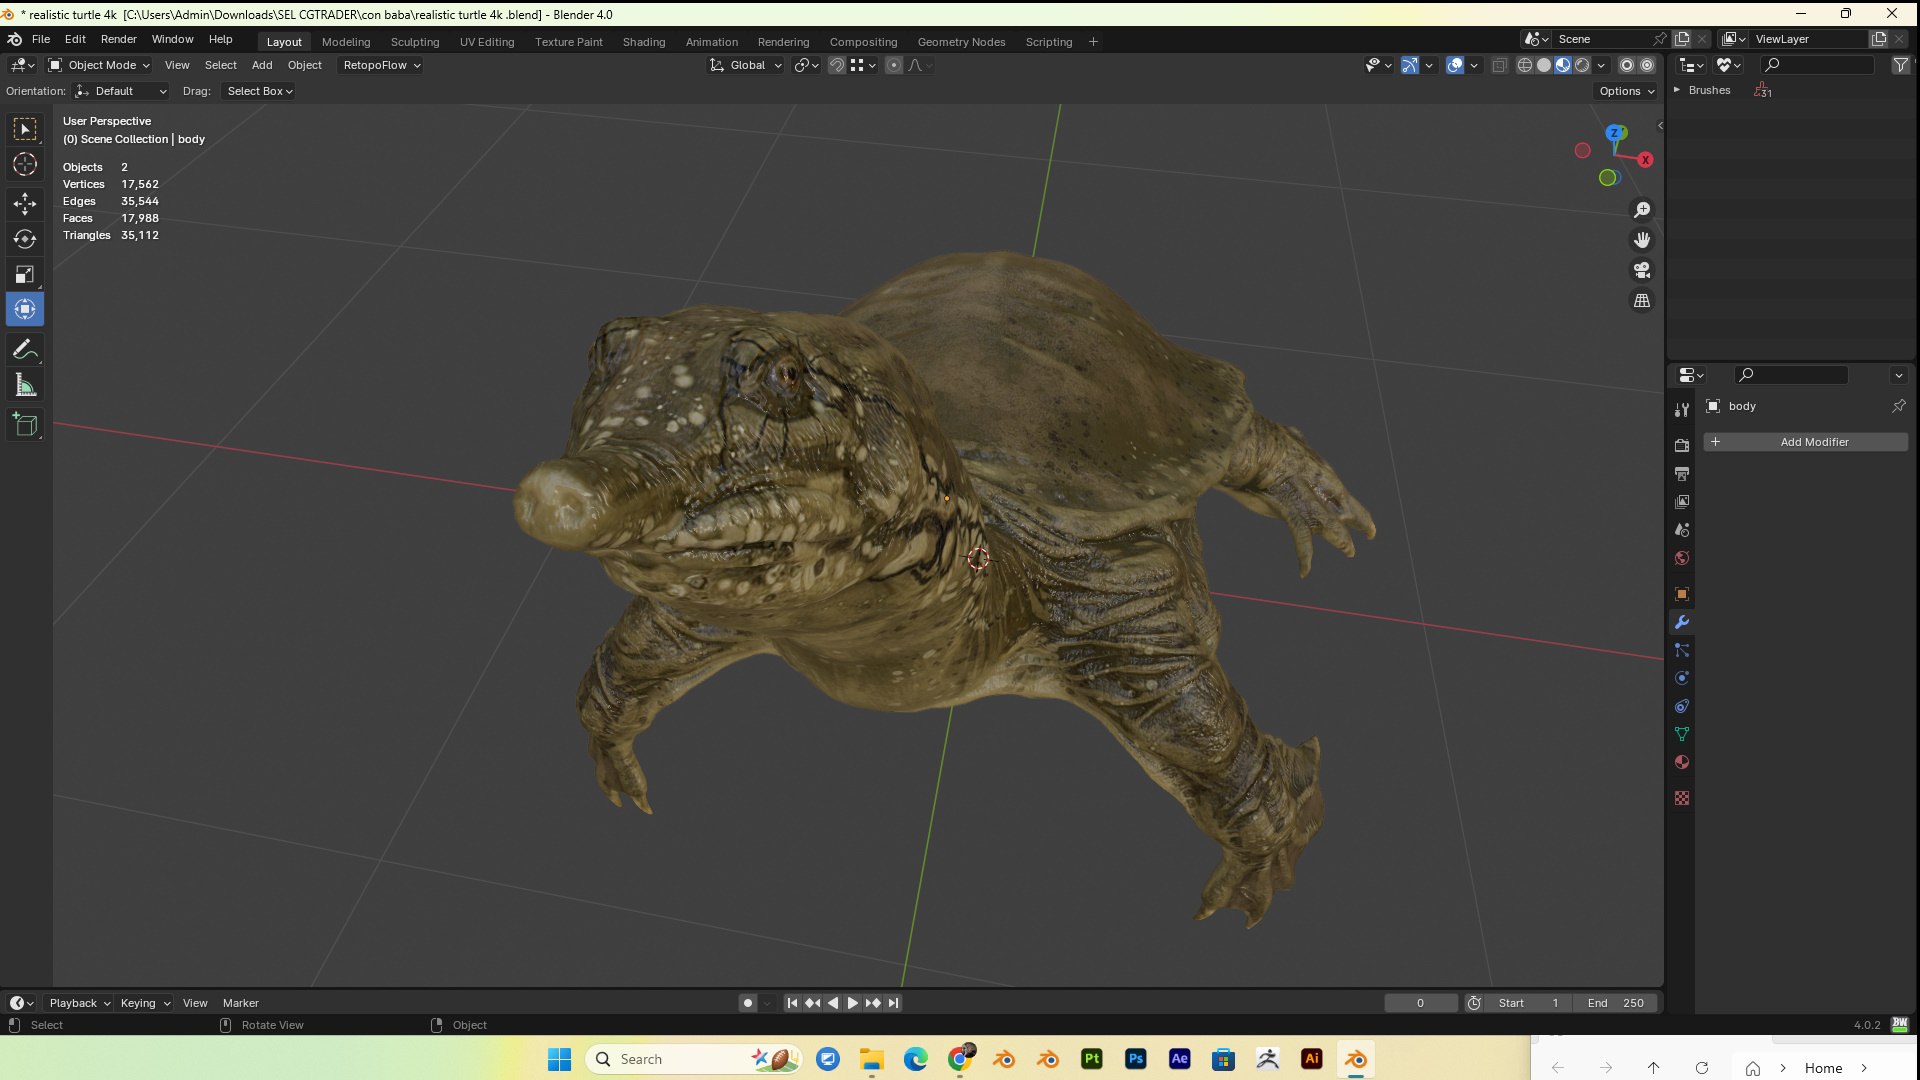Open Global transform orientation dropdown
Screen dimensions: 1920x1080
pyautogui.click(x=745, y=65)
